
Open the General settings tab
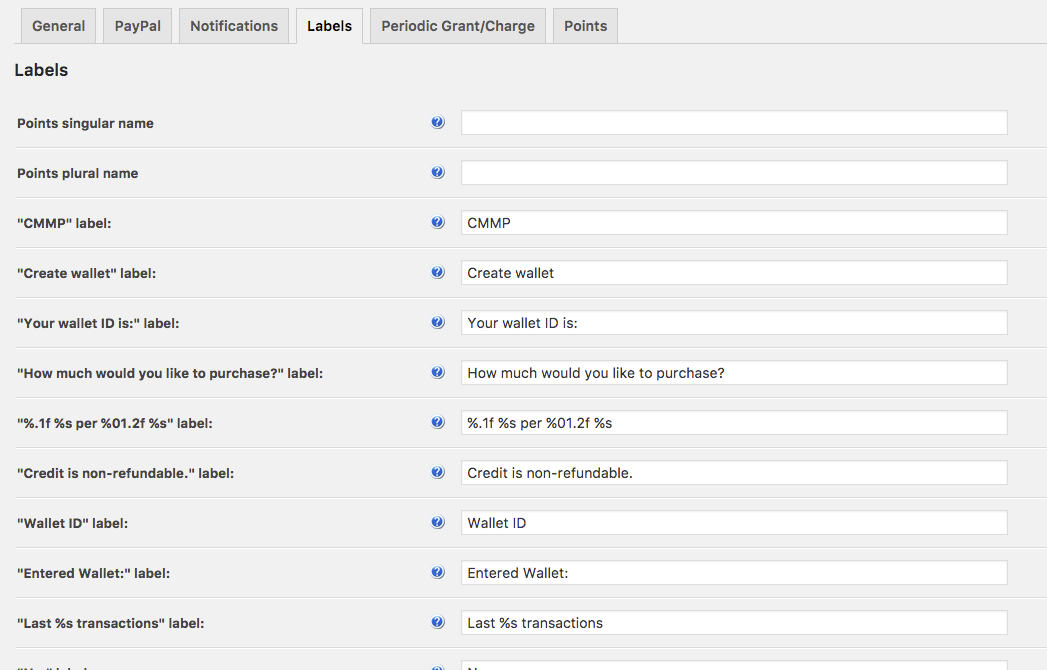pos(58,26)
